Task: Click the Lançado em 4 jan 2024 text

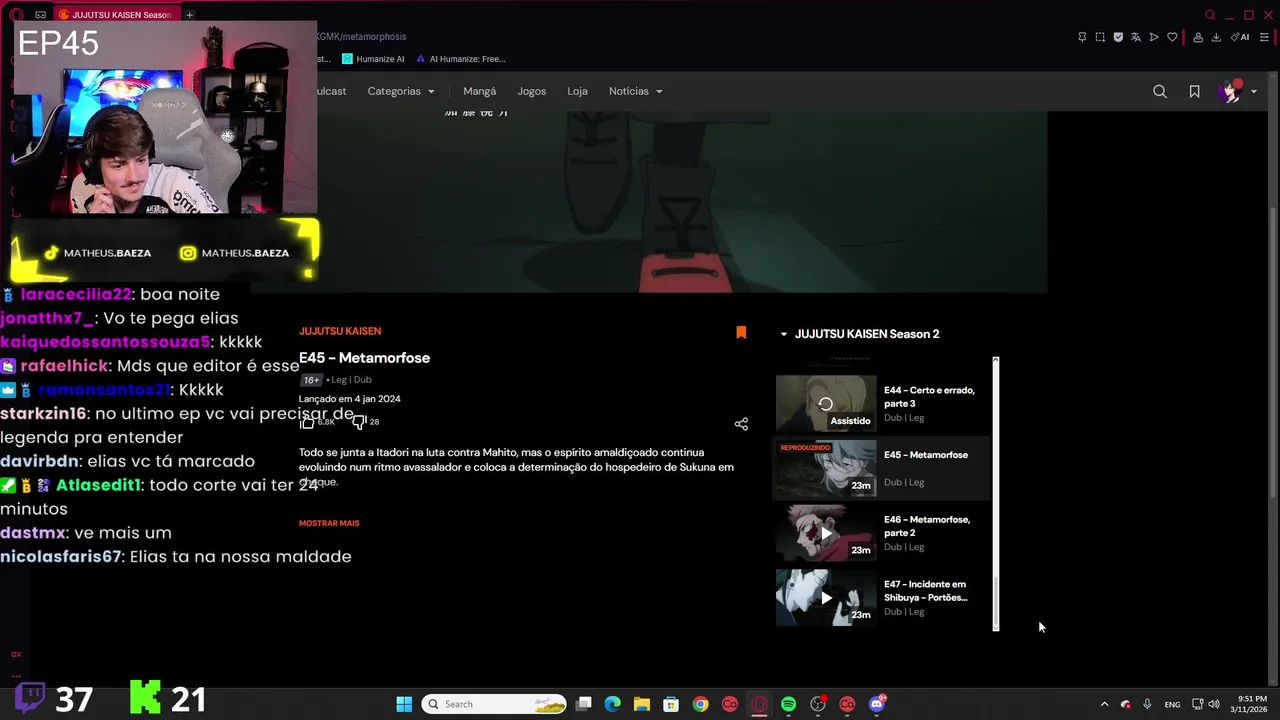Action: pyautogui.click(x=350, y=399)
